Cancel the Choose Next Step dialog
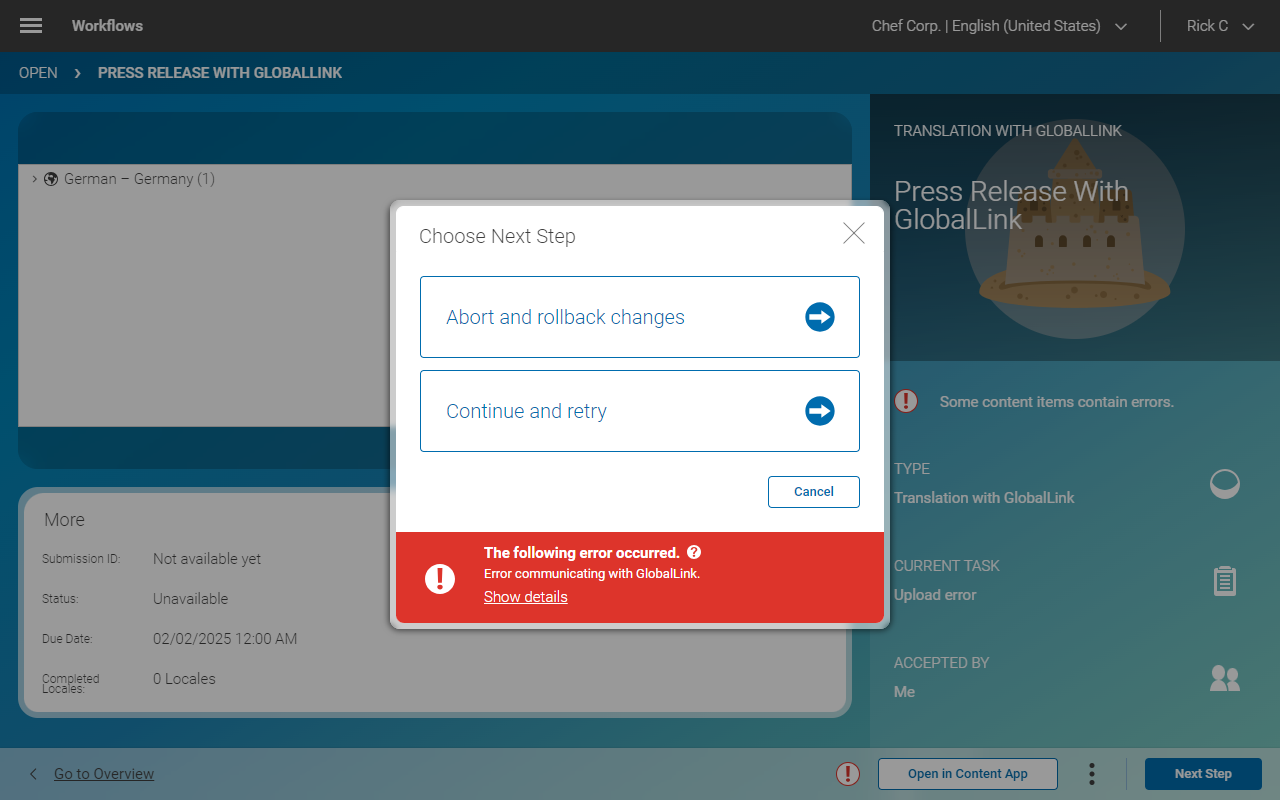The width and height of the screenshot is (1280, 800). point(813,491)
